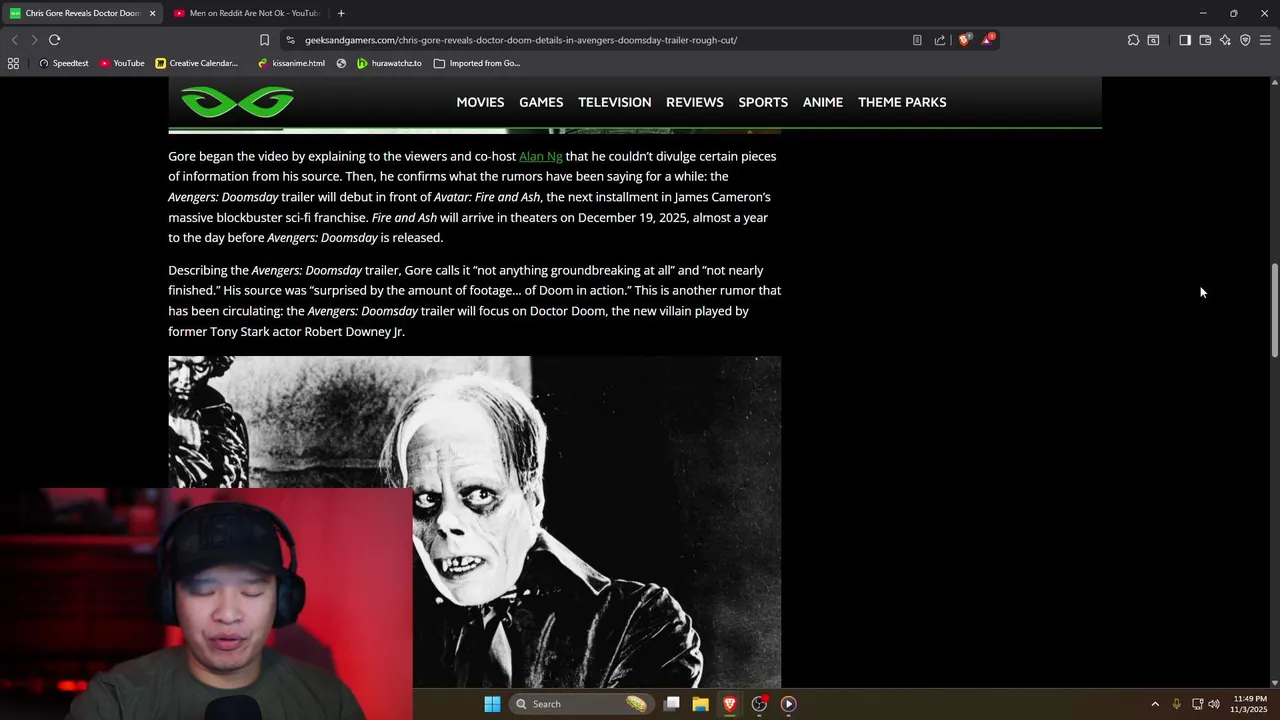Open the Speedtest bookmark

coord(64,63)
